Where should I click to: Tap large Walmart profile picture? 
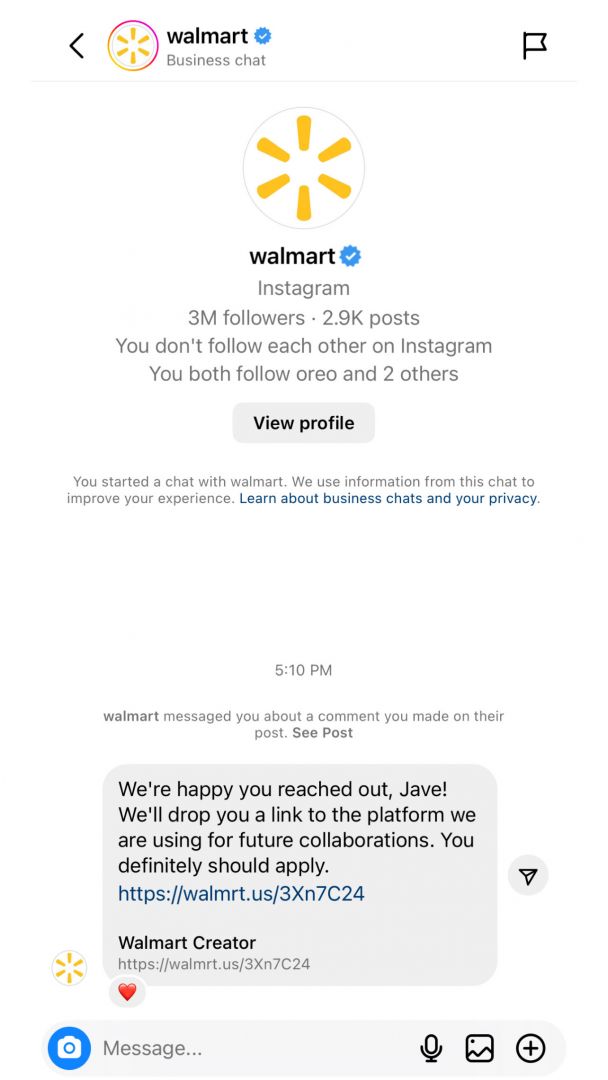pos(304,168)
